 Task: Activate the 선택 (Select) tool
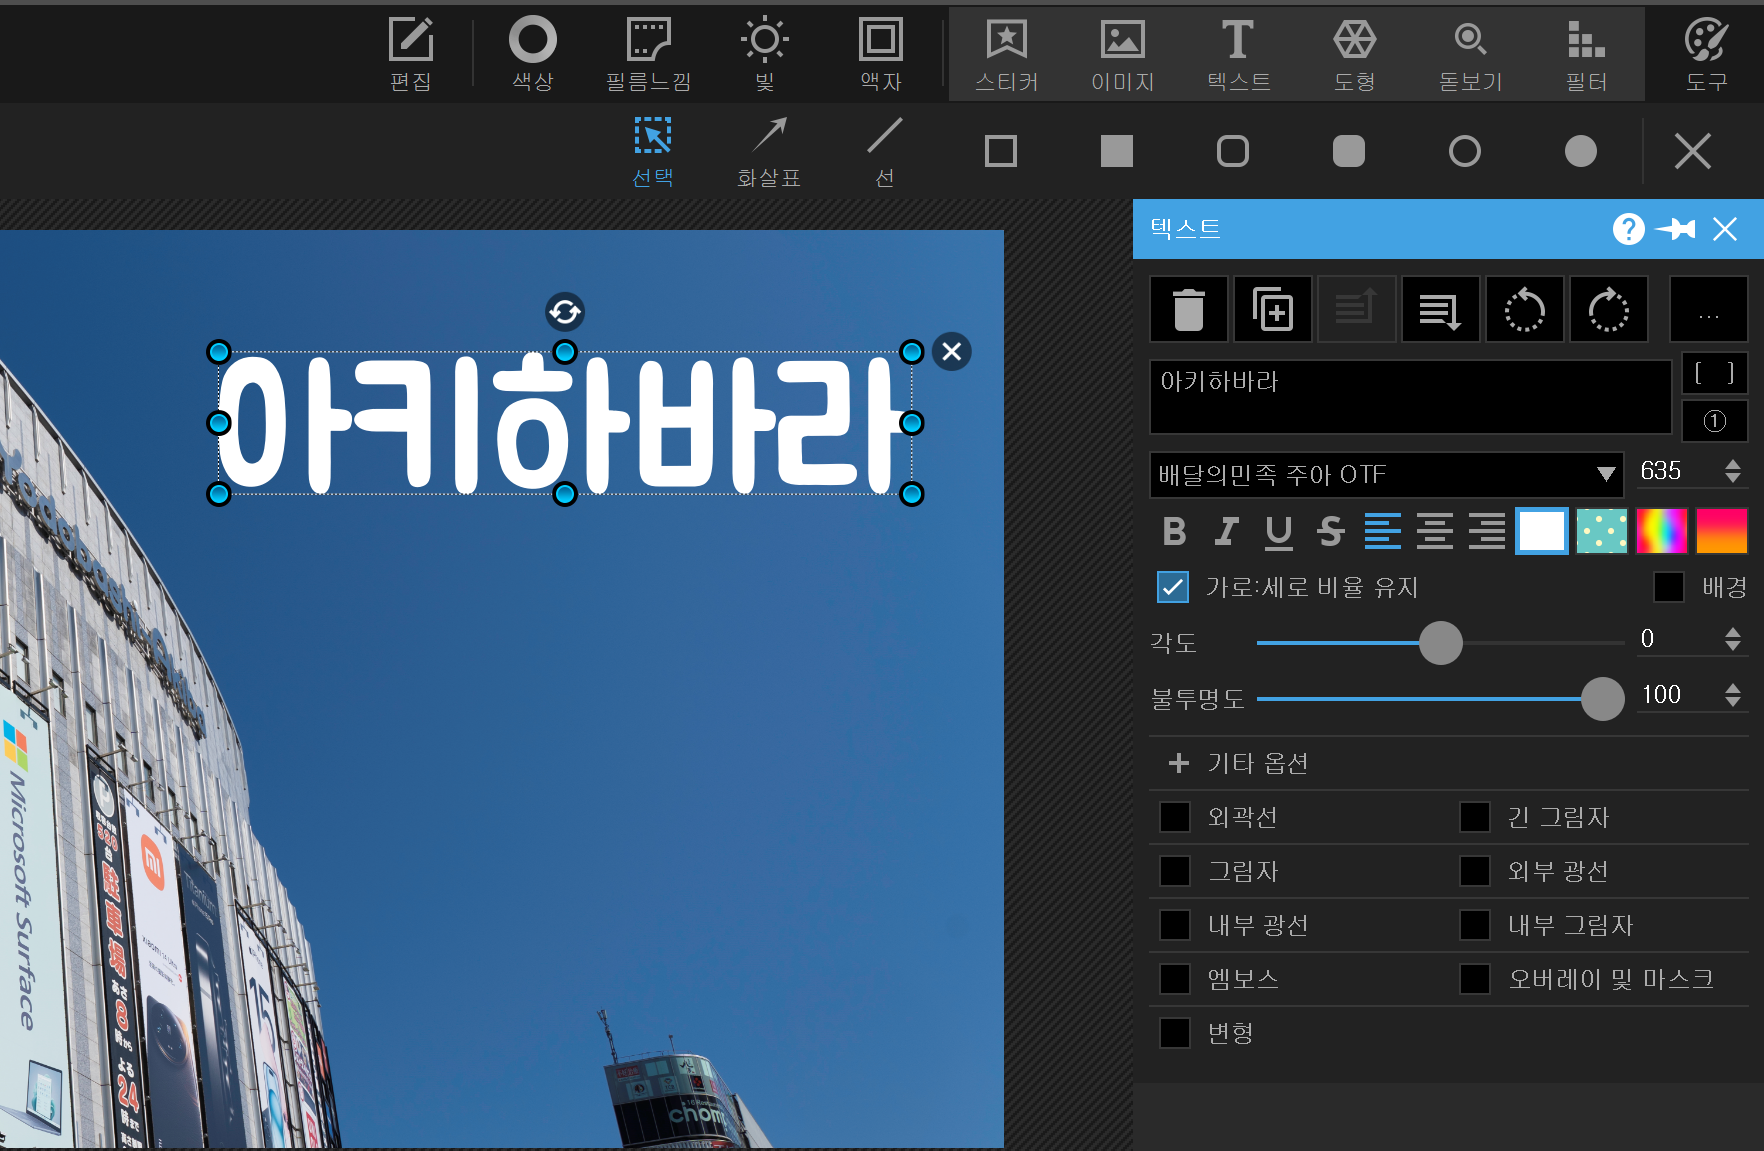[x=653, y=152]
